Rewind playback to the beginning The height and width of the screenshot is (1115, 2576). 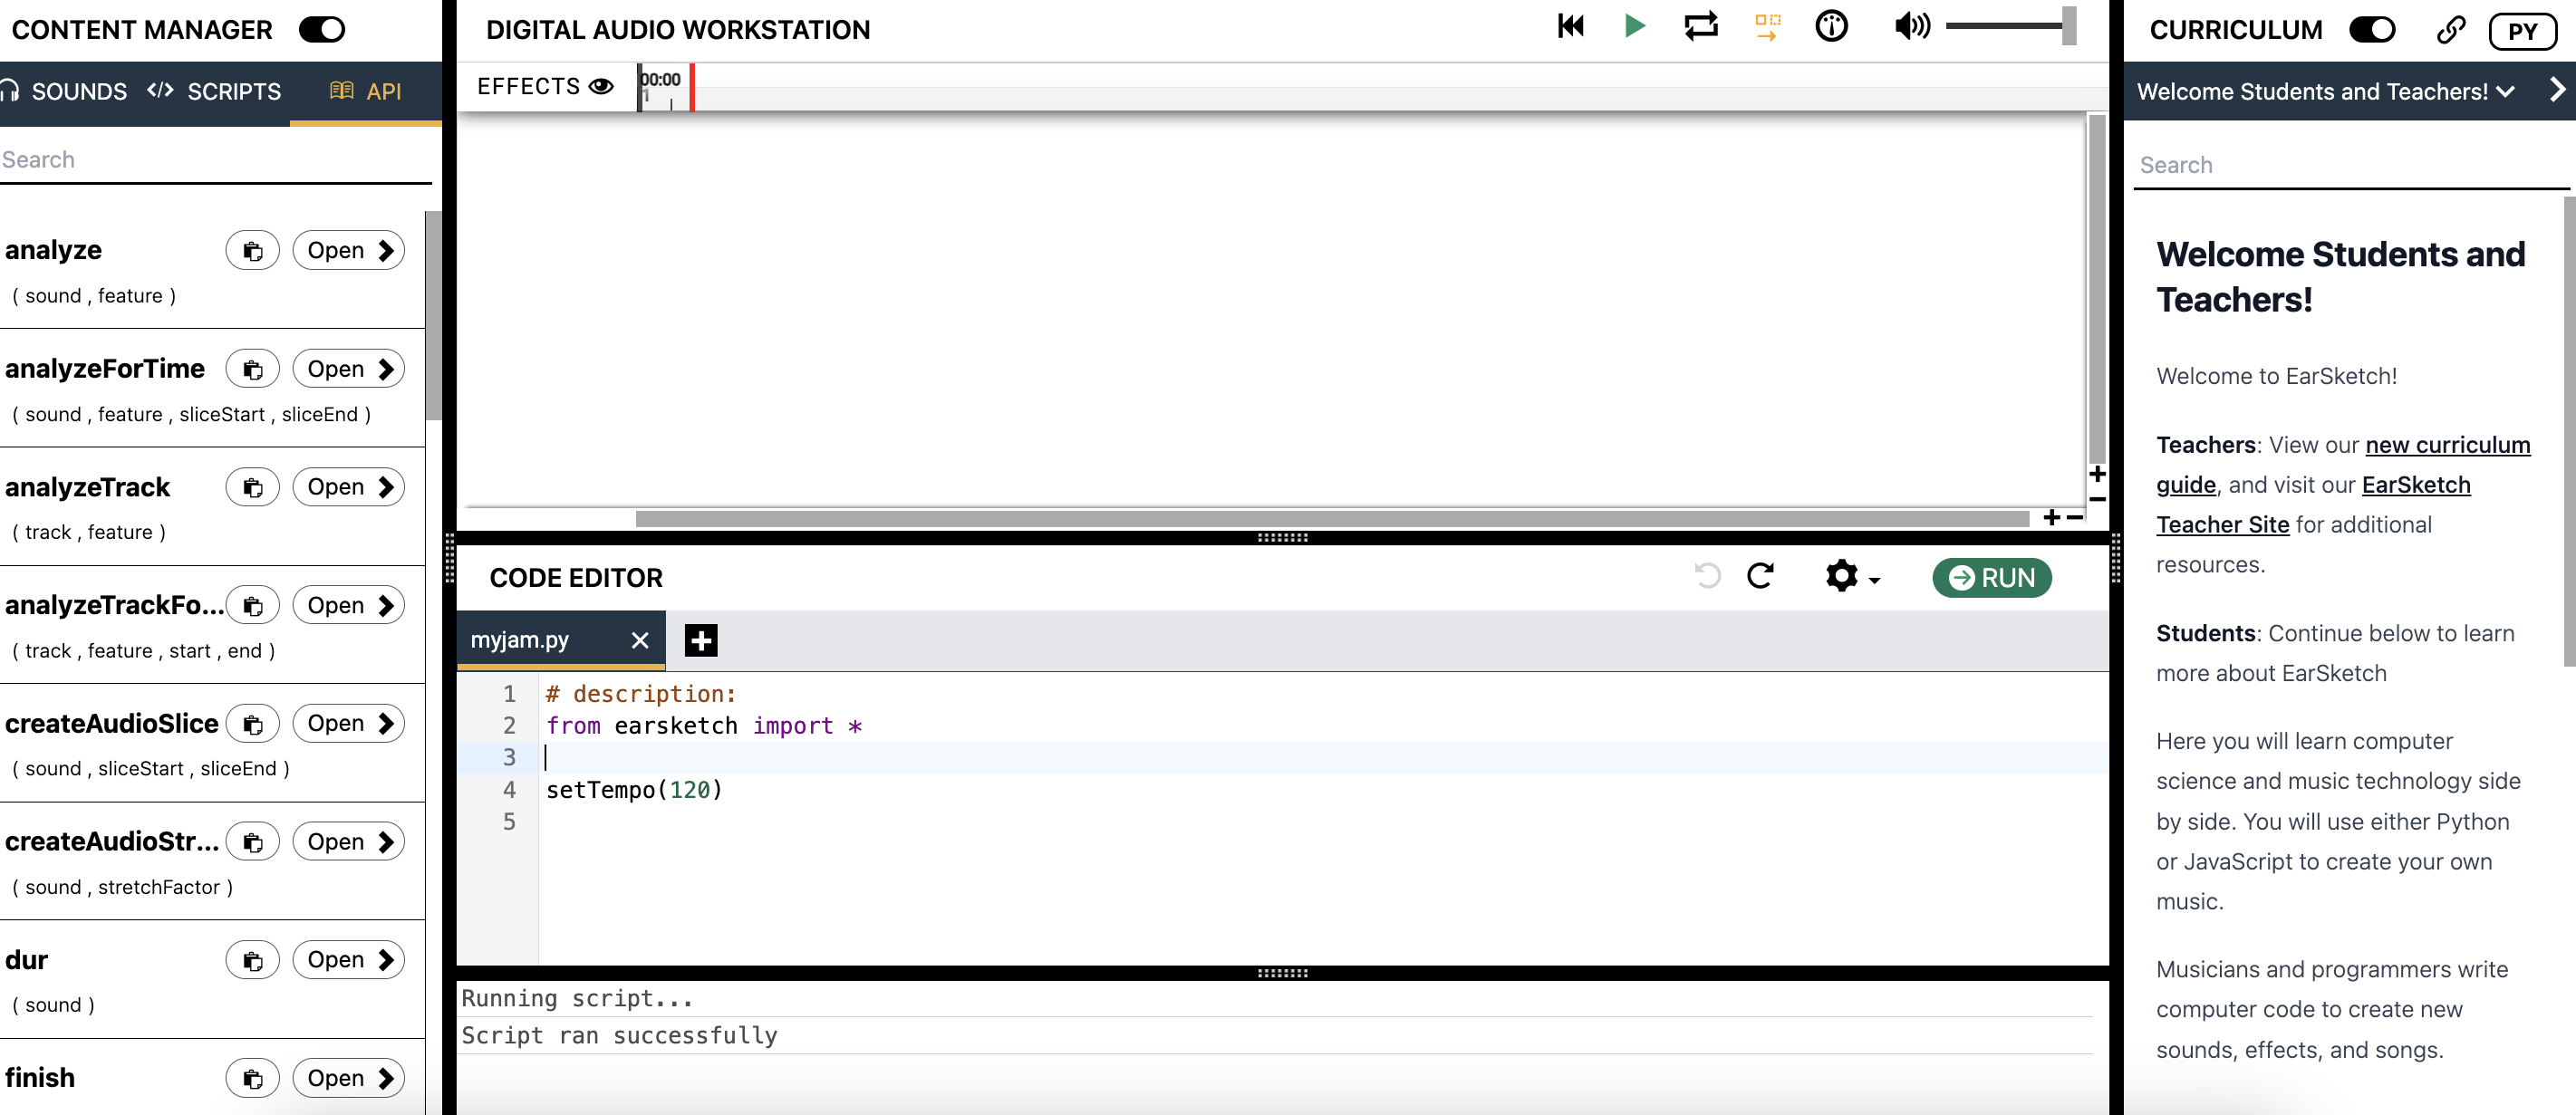tap(1570, 26)
